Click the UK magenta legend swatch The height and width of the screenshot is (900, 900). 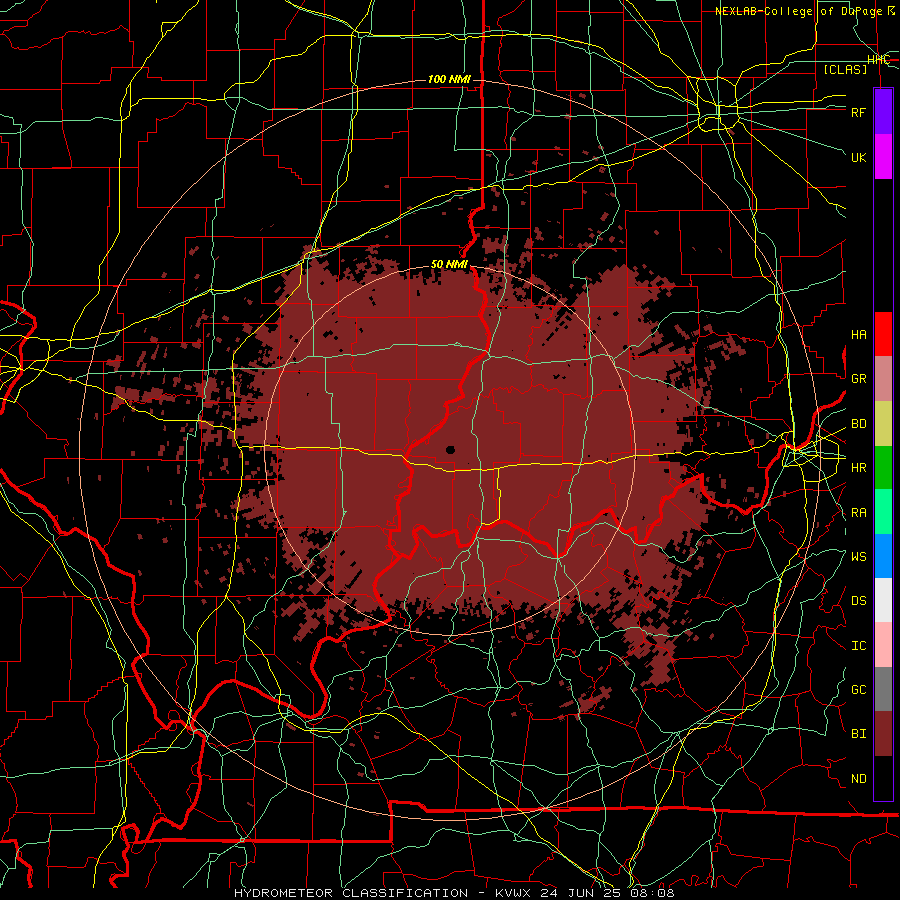tap(883, 157)
